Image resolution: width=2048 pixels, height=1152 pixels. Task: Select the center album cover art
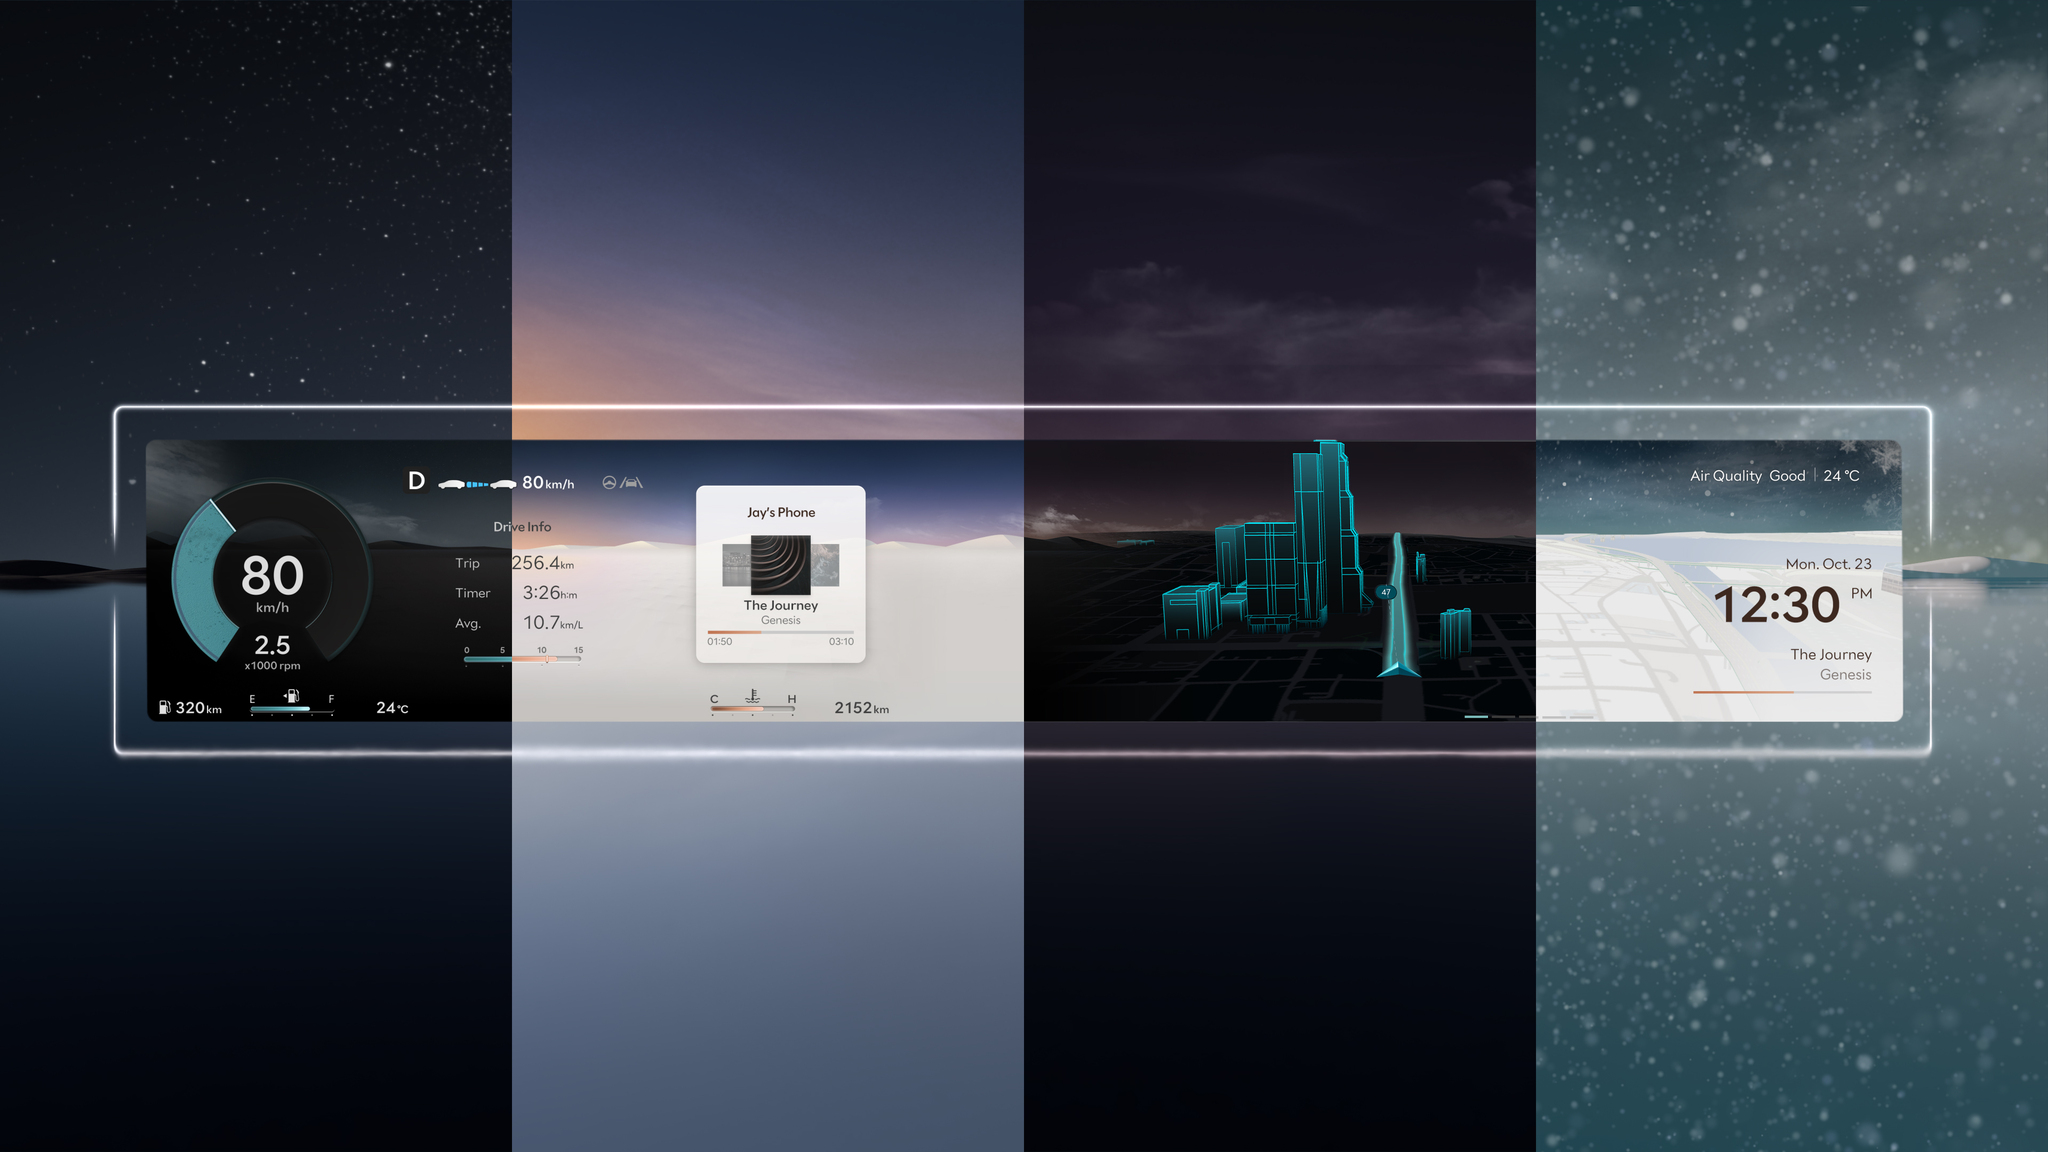pos(780,565)
